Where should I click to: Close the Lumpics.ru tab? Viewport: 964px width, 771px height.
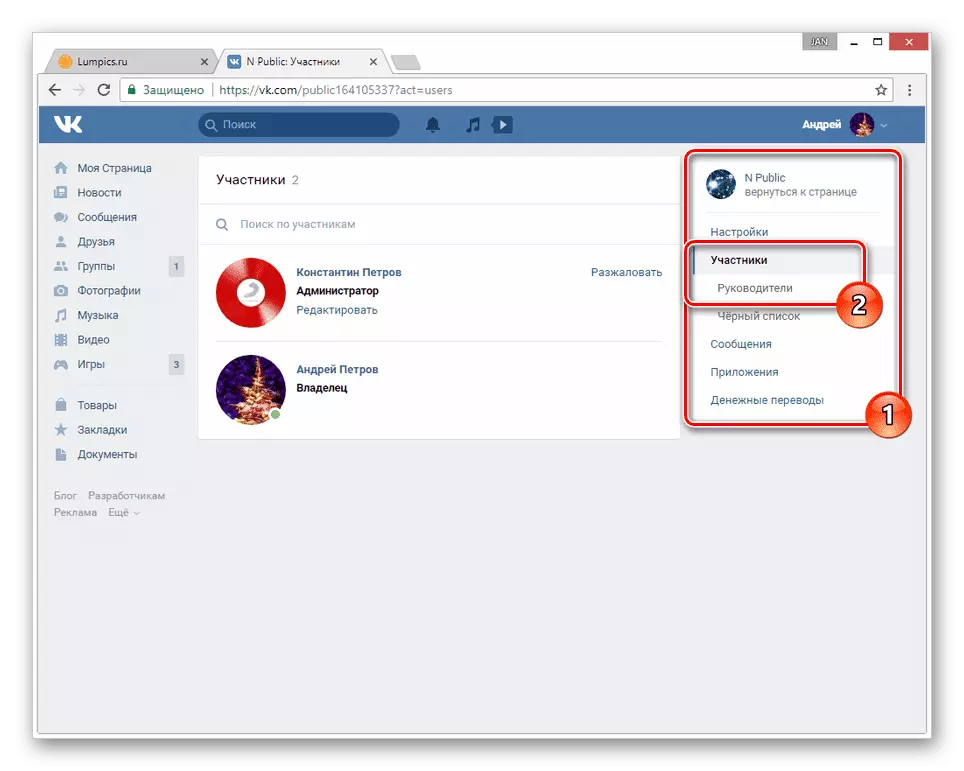[204, 61]
